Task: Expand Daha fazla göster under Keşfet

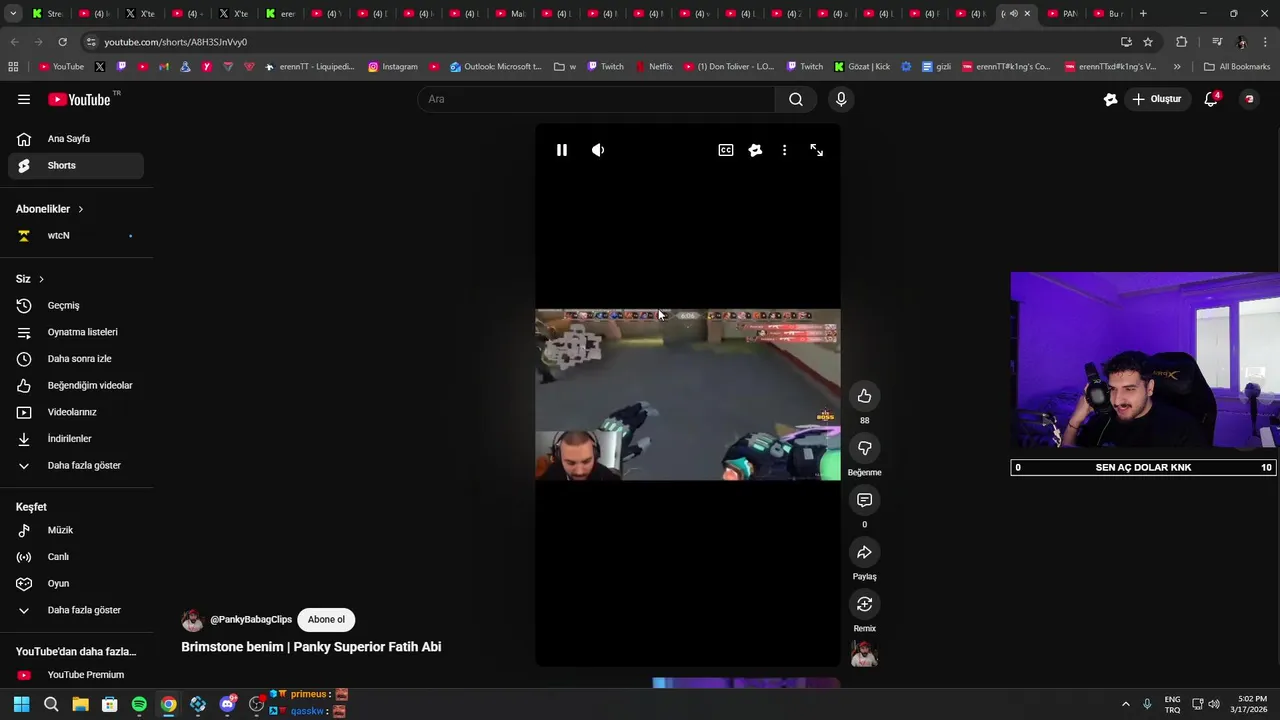Action: [76, 610]
